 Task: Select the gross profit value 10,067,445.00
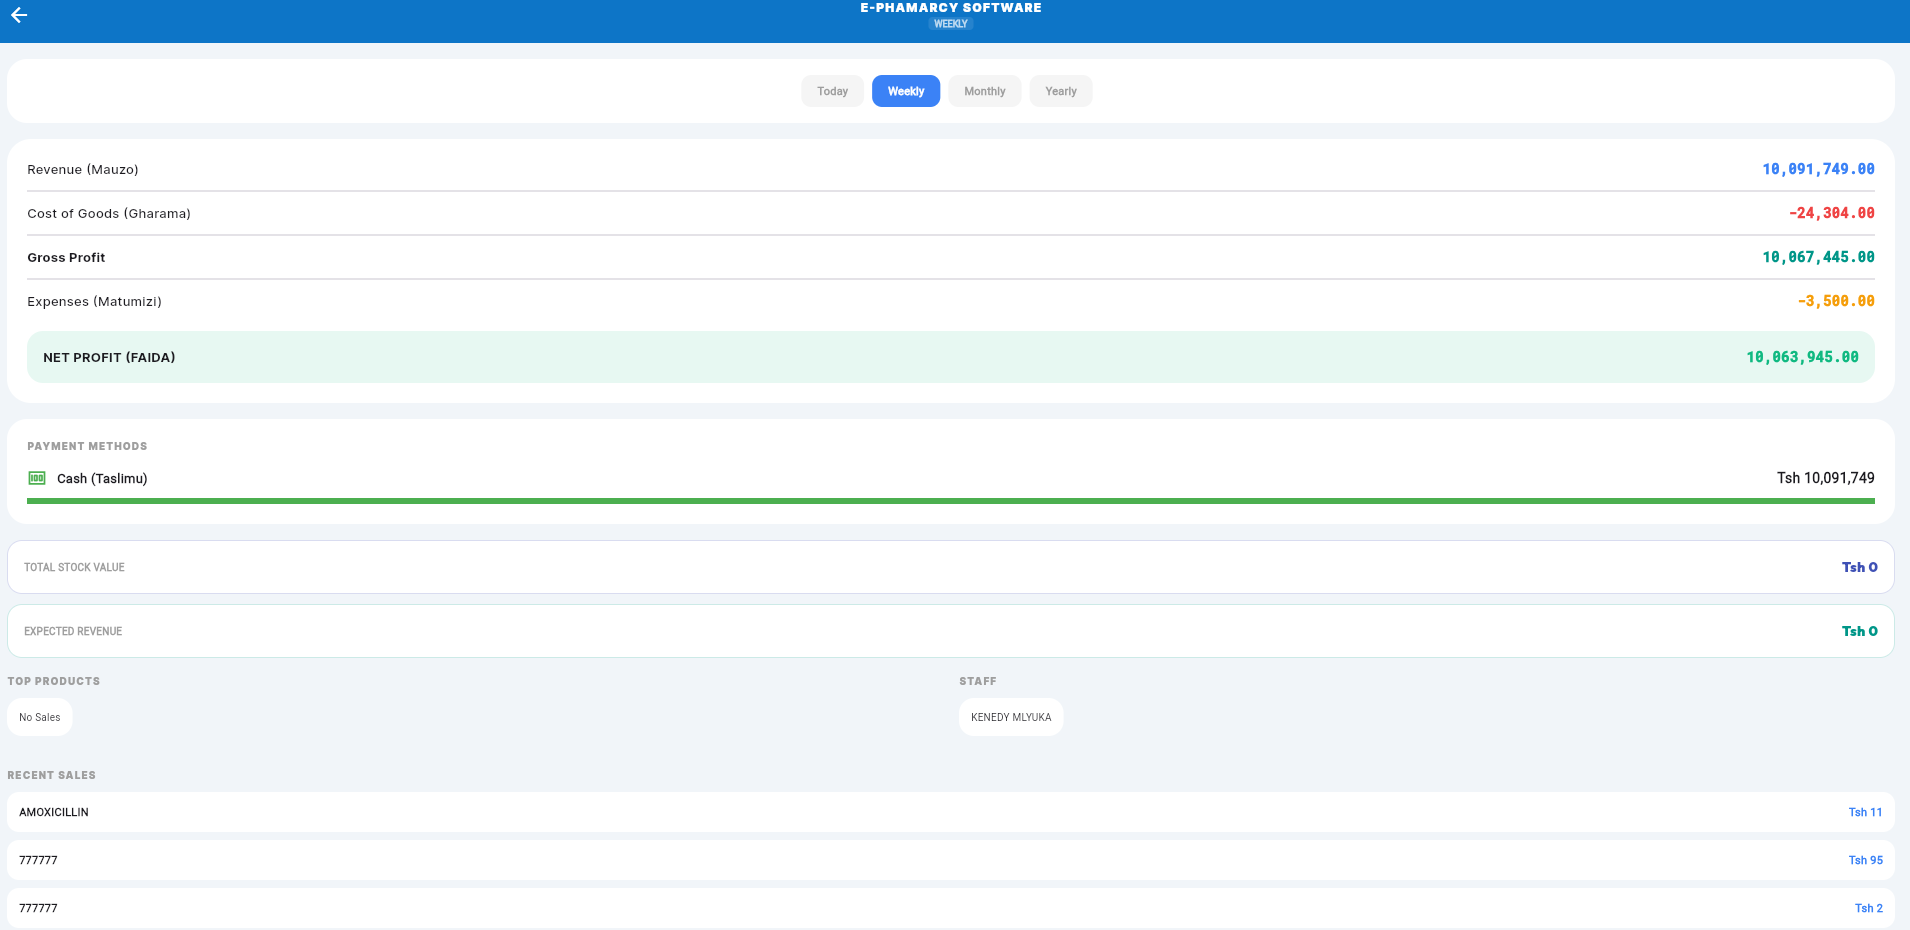(x=1818, y=257)
